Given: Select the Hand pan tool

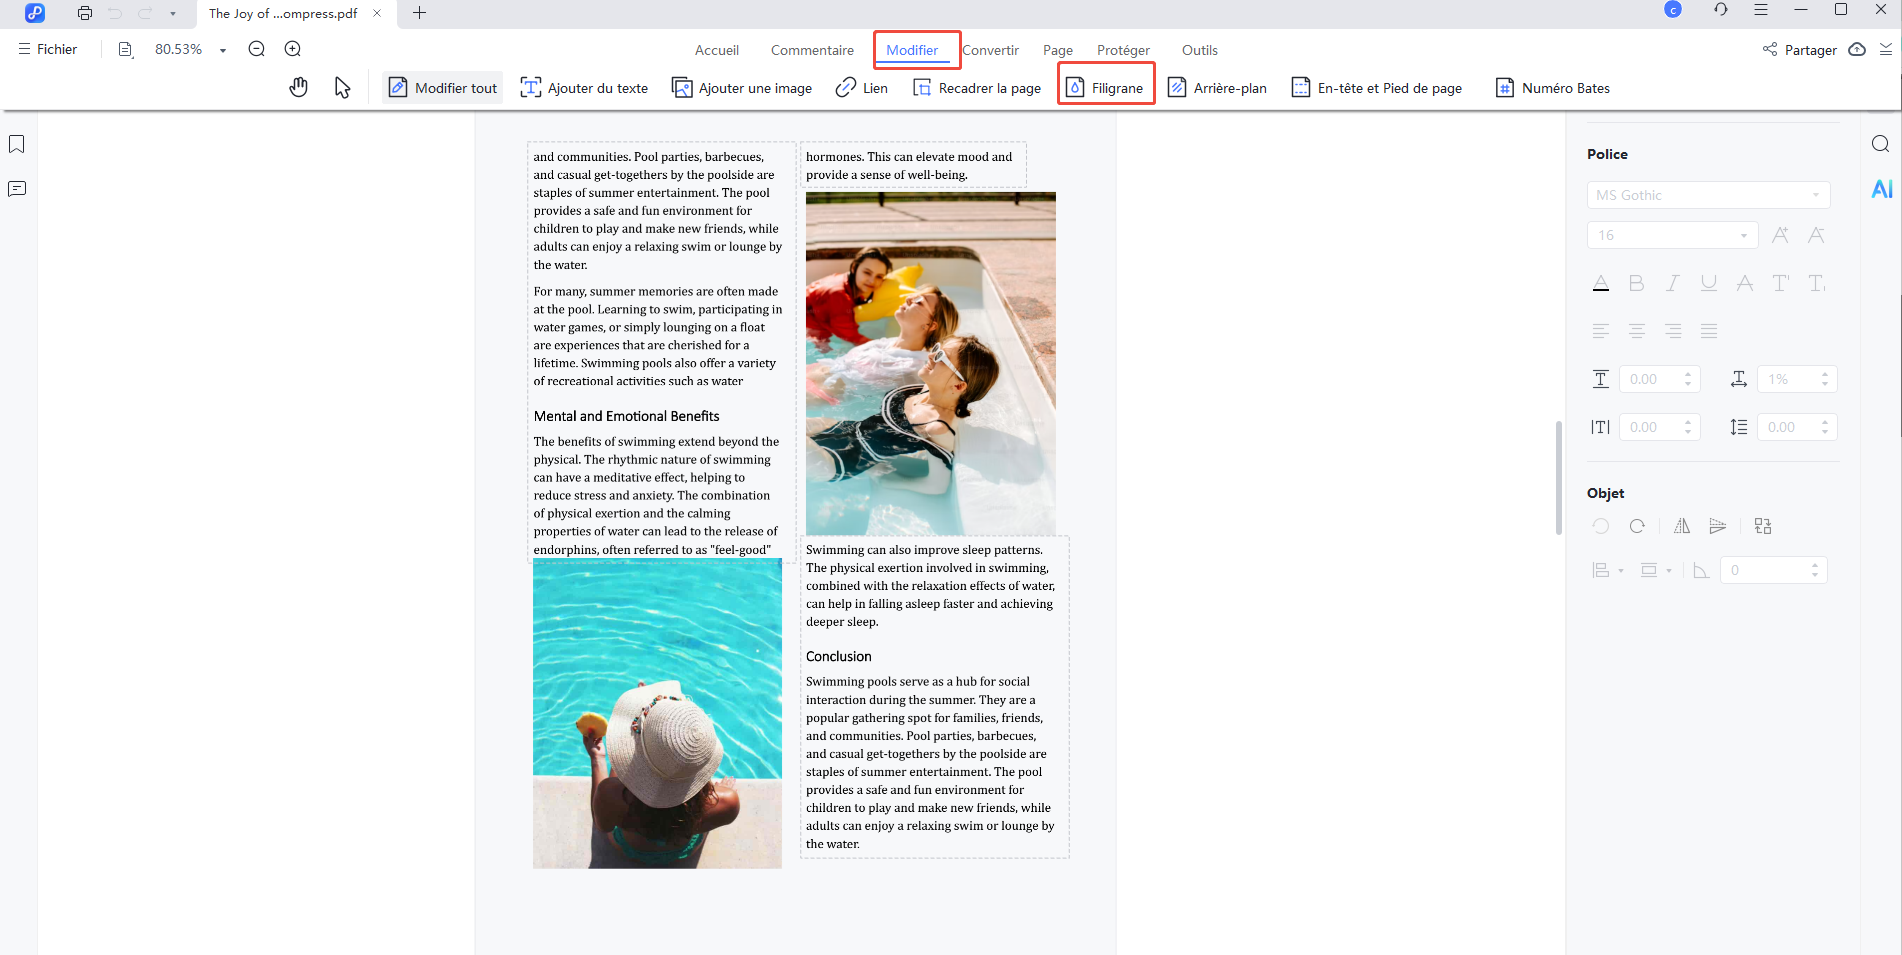Looking at the screenshot, I should point(298,88).
